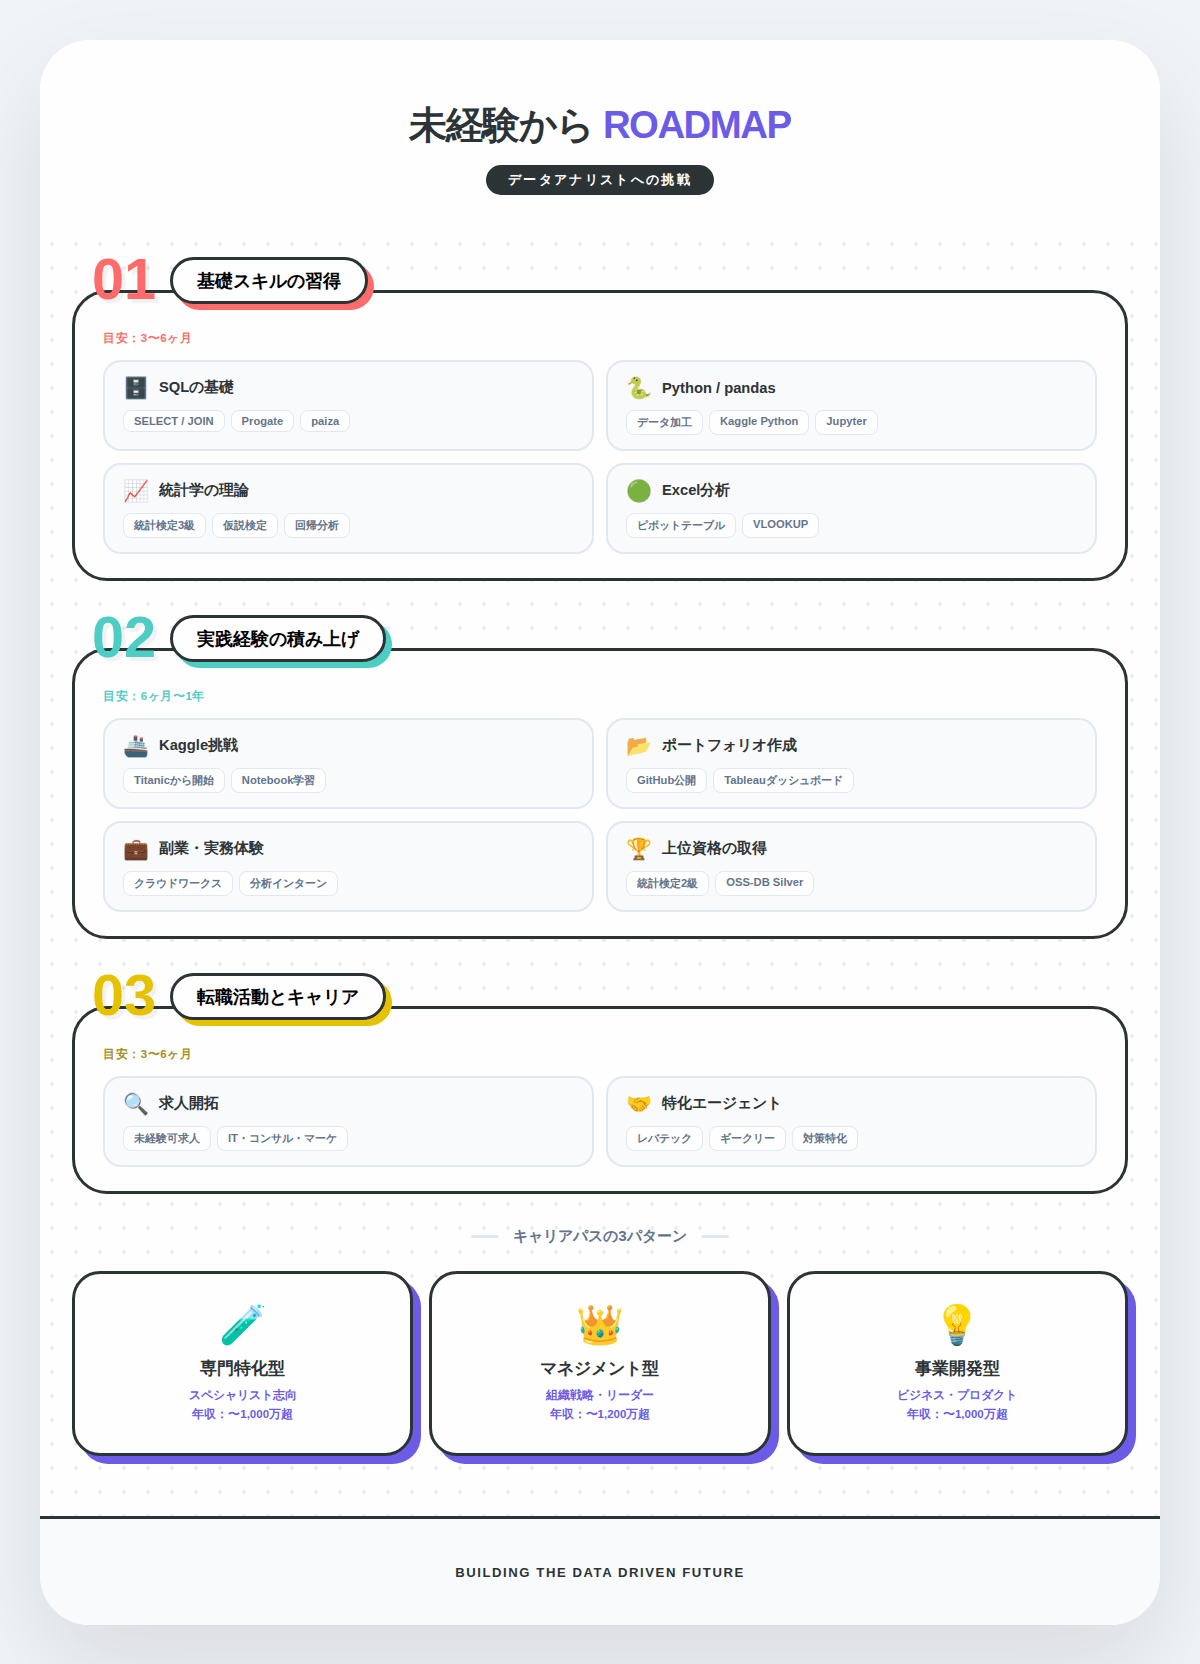Click the Tableauダッシュボード tag
The image size is (1200, 1664).
pos(783,780)
